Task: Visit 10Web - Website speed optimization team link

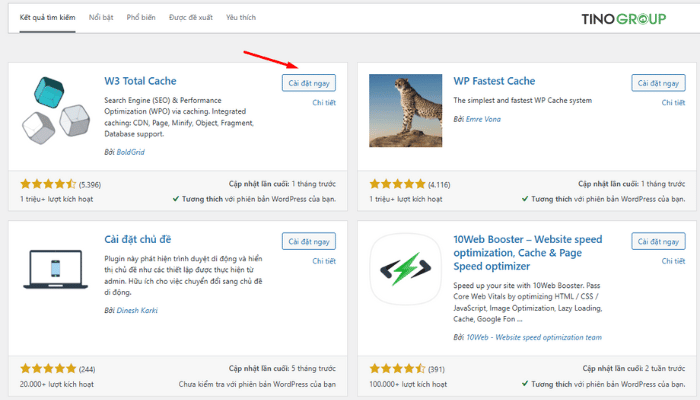Action: click(x=534, y=338)
